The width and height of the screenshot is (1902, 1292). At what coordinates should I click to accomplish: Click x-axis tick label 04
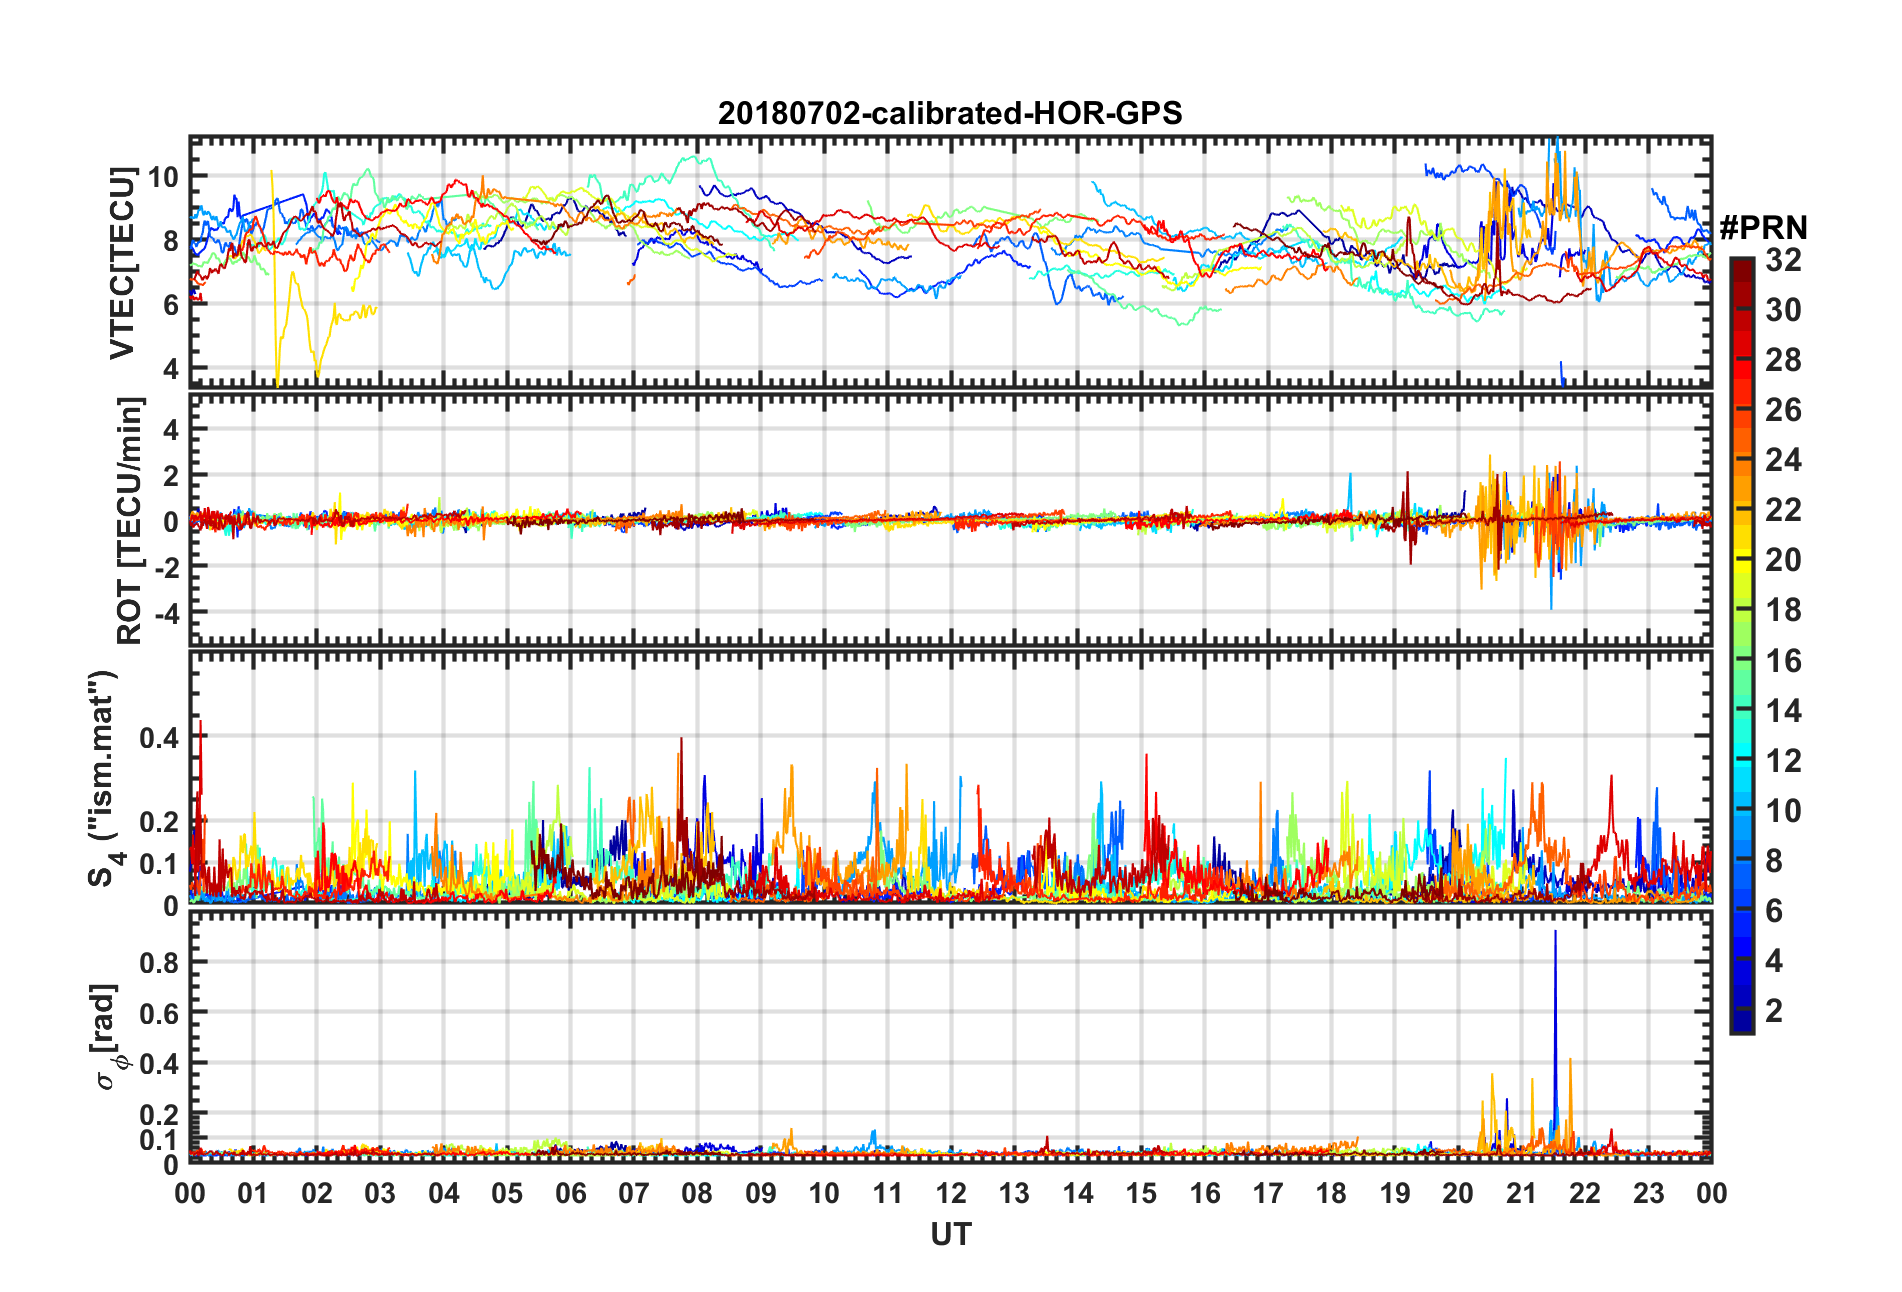(x=444, y=1194)
